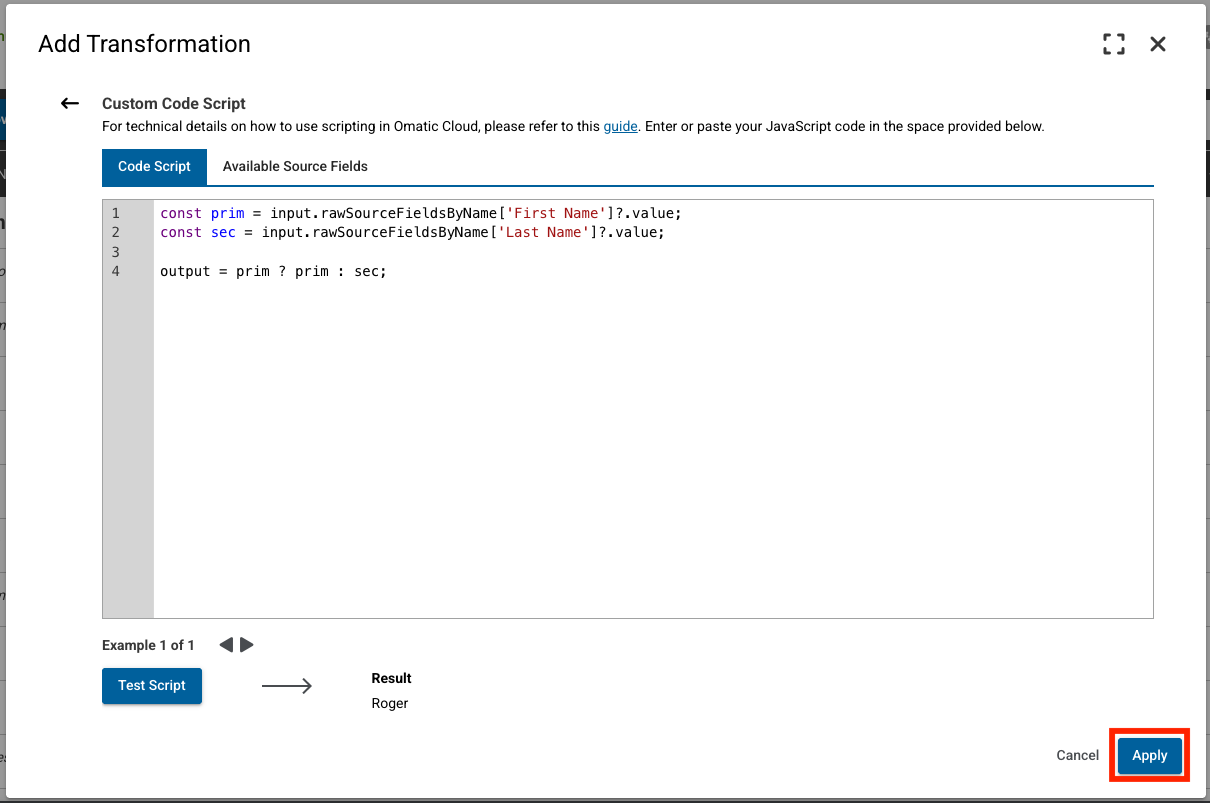The width and height of the screenshot is (1210, 803).
Task: Apply the custom code script
Action: [x=1149, y=756]
